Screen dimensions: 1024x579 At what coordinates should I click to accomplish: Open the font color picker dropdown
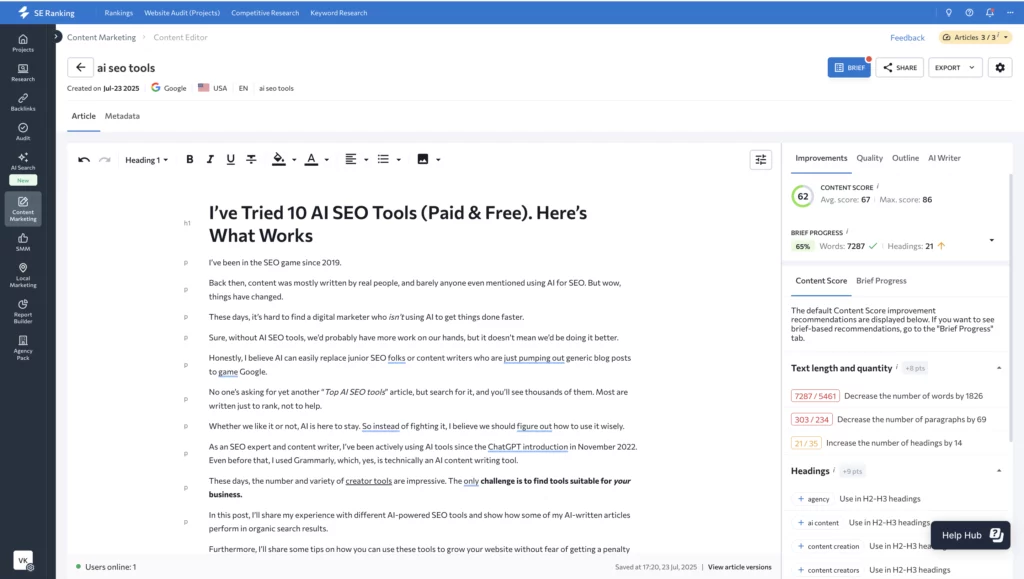pyautogui.click(x=323, y=159)
